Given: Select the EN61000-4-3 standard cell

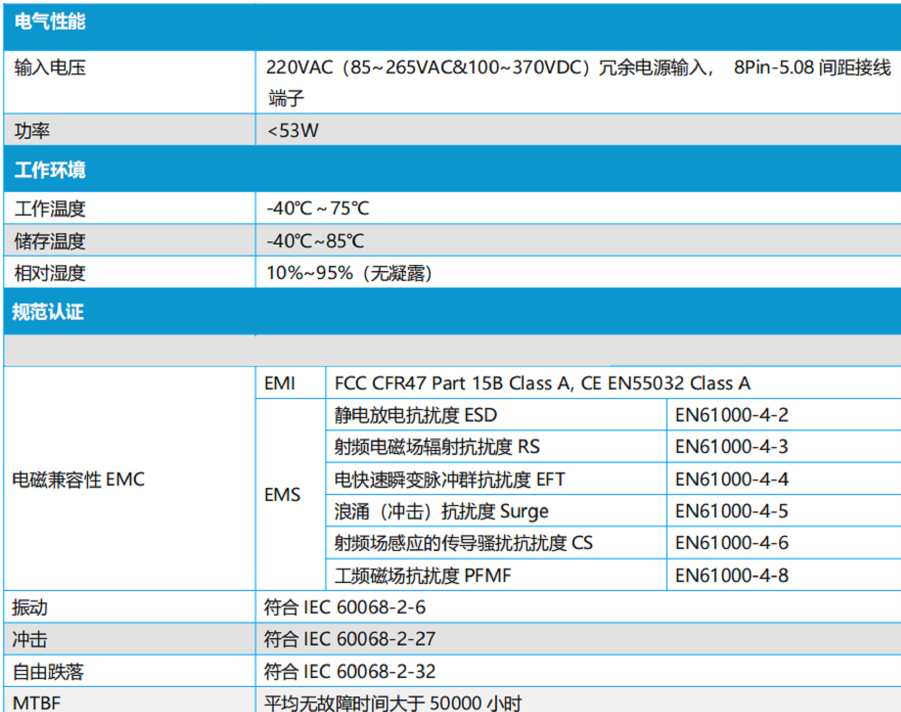Looking at the screenshot, I should click(x=784, y=447).
